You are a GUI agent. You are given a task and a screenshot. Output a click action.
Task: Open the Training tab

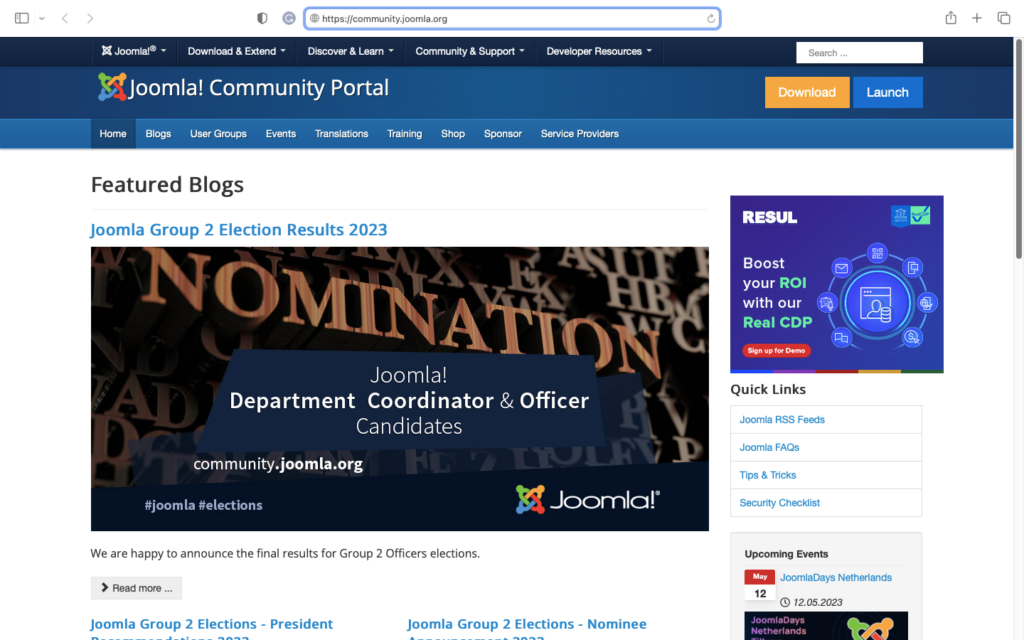point(404,134)
